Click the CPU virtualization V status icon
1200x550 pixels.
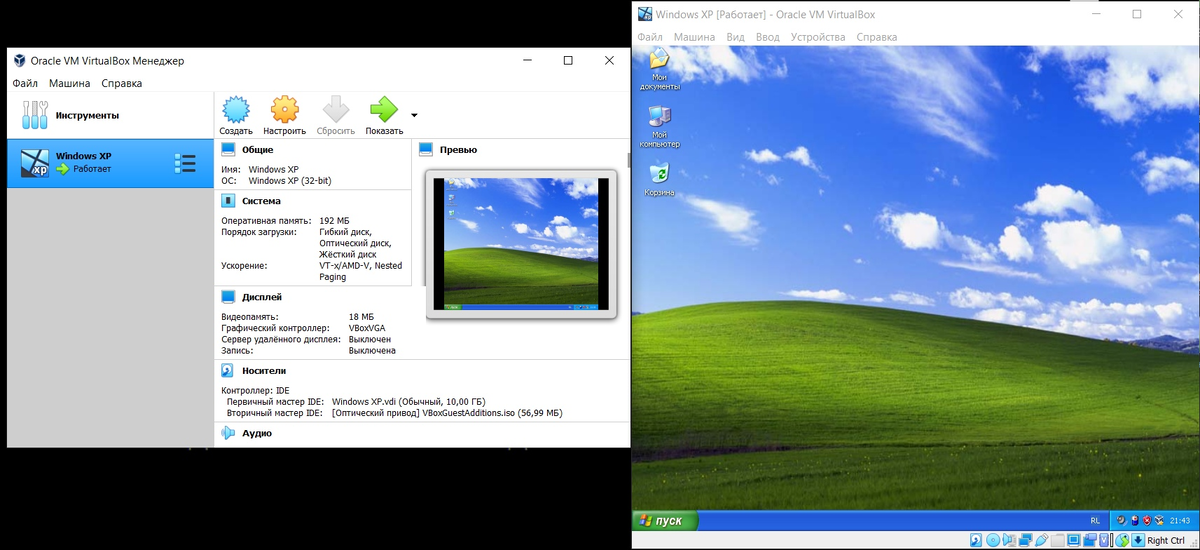(x=1104, y=540)
